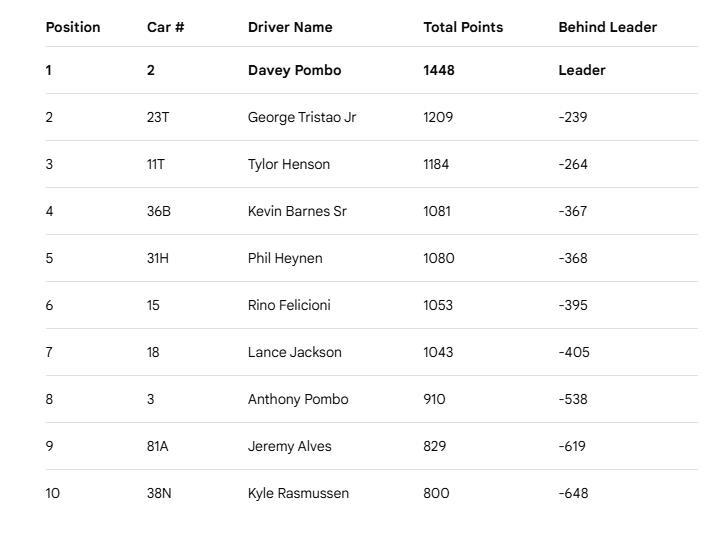The image size is (711, 537).
Task: Click the -648 behind leader value
Action: (x=573, y=493)
